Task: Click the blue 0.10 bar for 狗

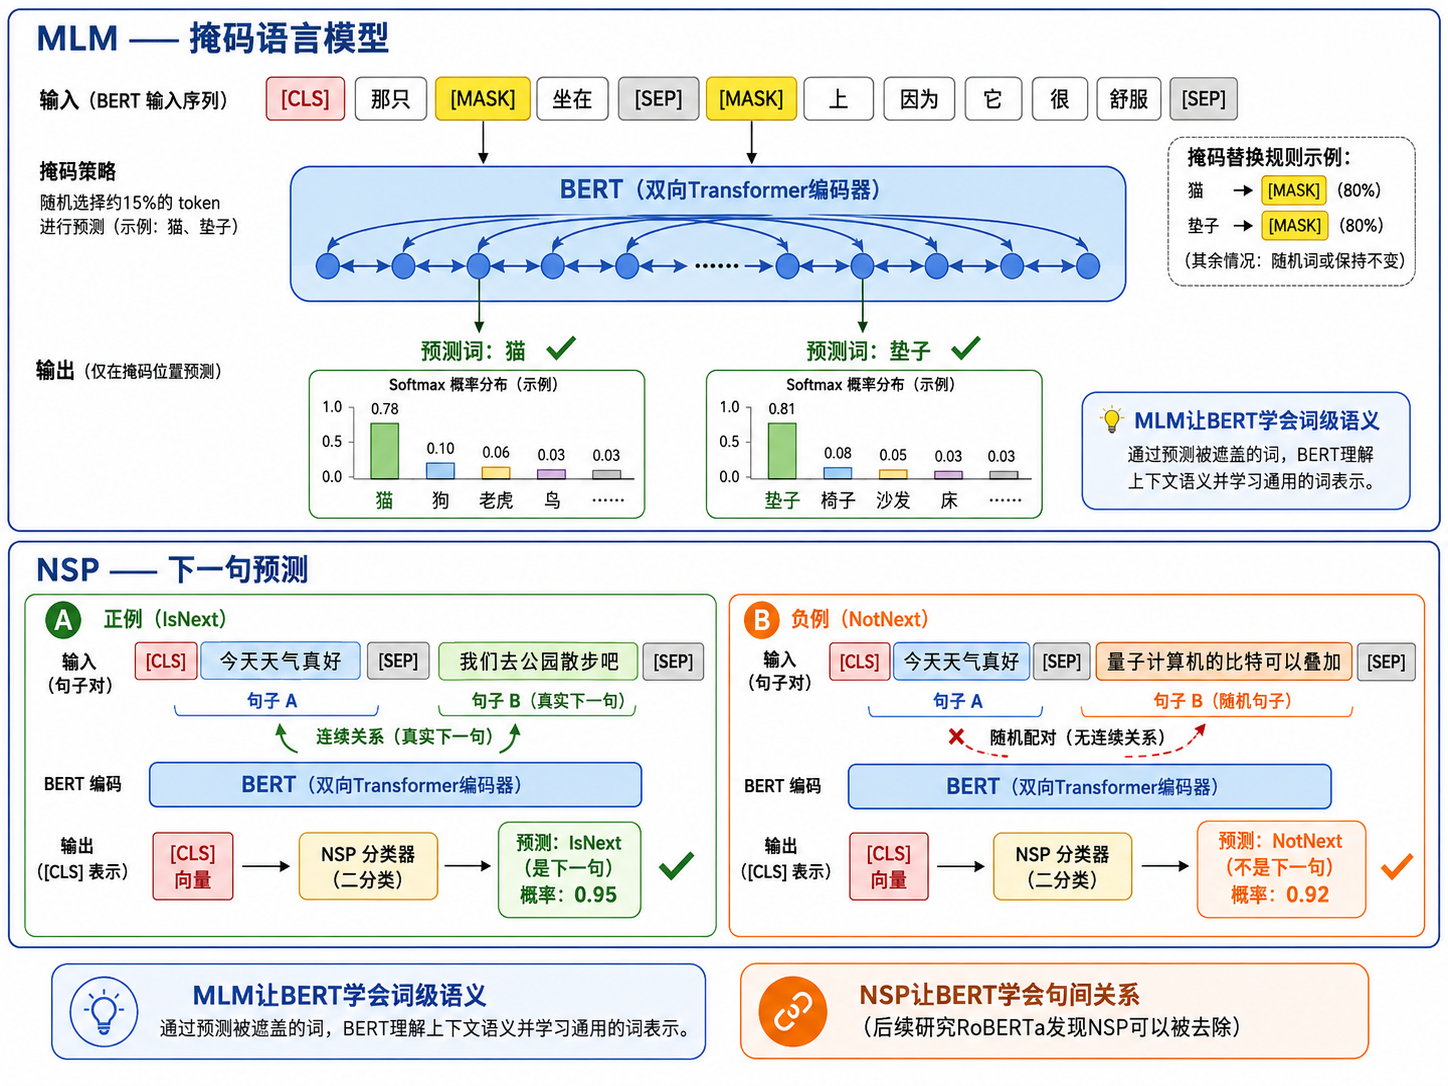Action: pyautogui.click(x=440, y=471)
